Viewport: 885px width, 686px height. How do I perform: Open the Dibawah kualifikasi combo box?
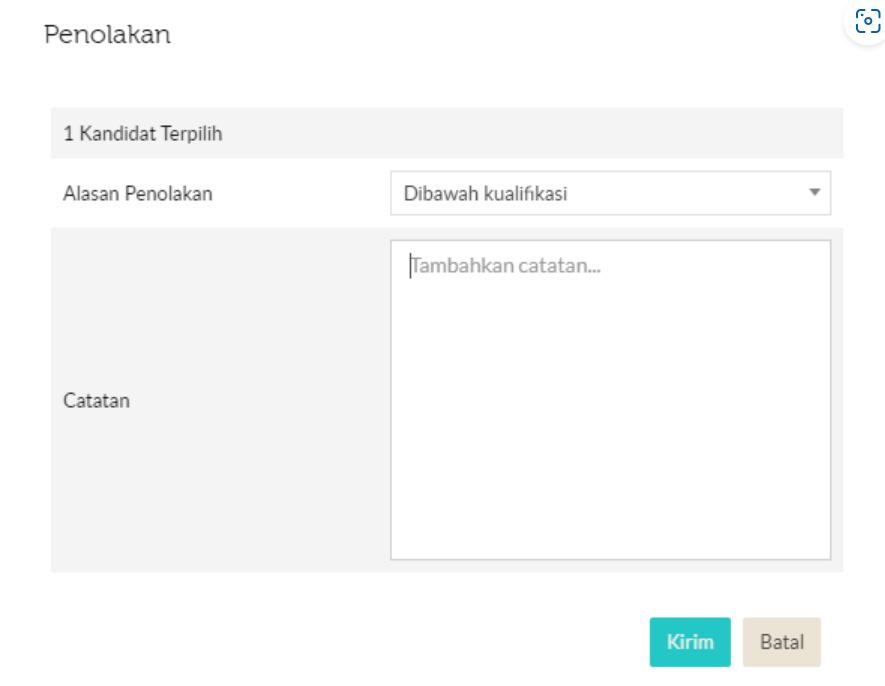pos(610,193)
